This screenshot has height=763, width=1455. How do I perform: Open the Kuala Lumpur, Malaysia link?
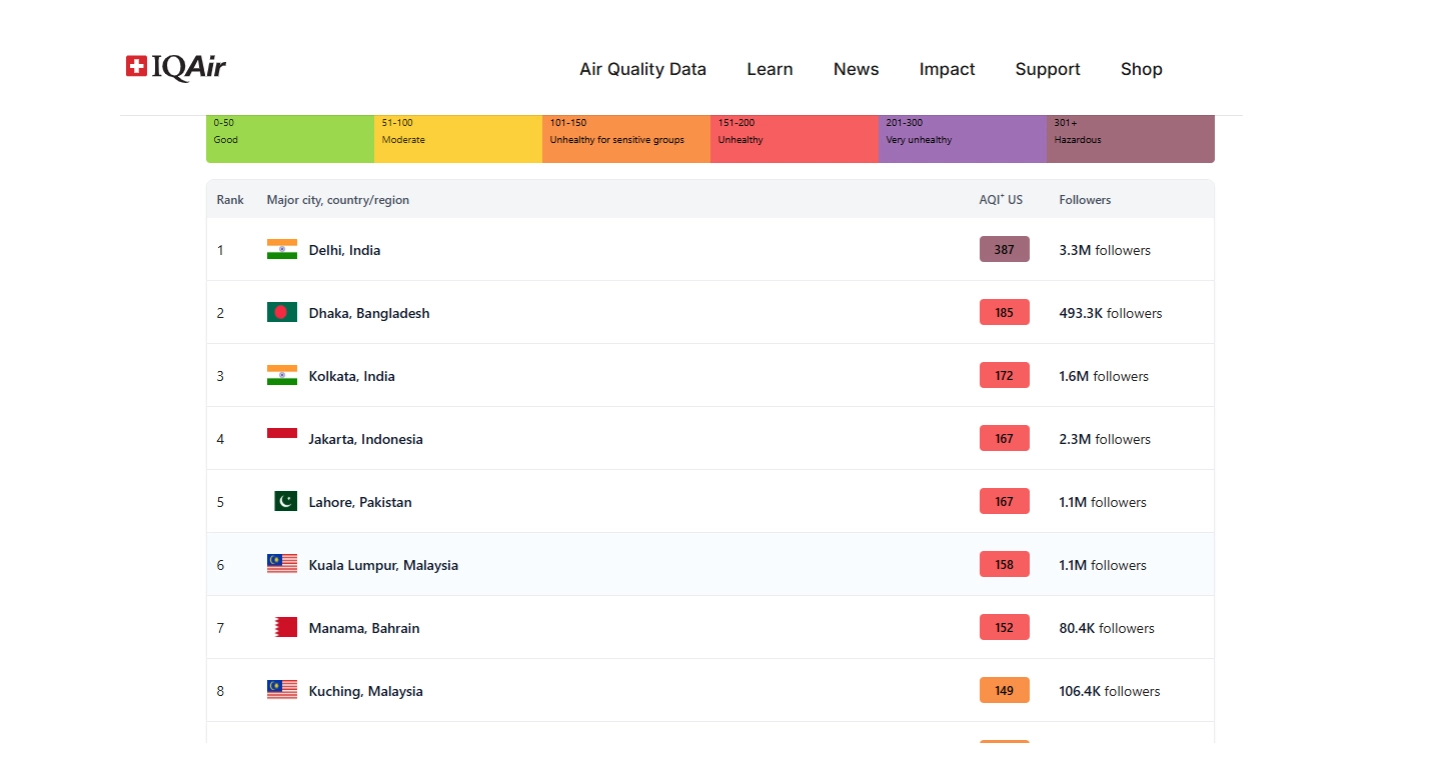tap(384, 565)
